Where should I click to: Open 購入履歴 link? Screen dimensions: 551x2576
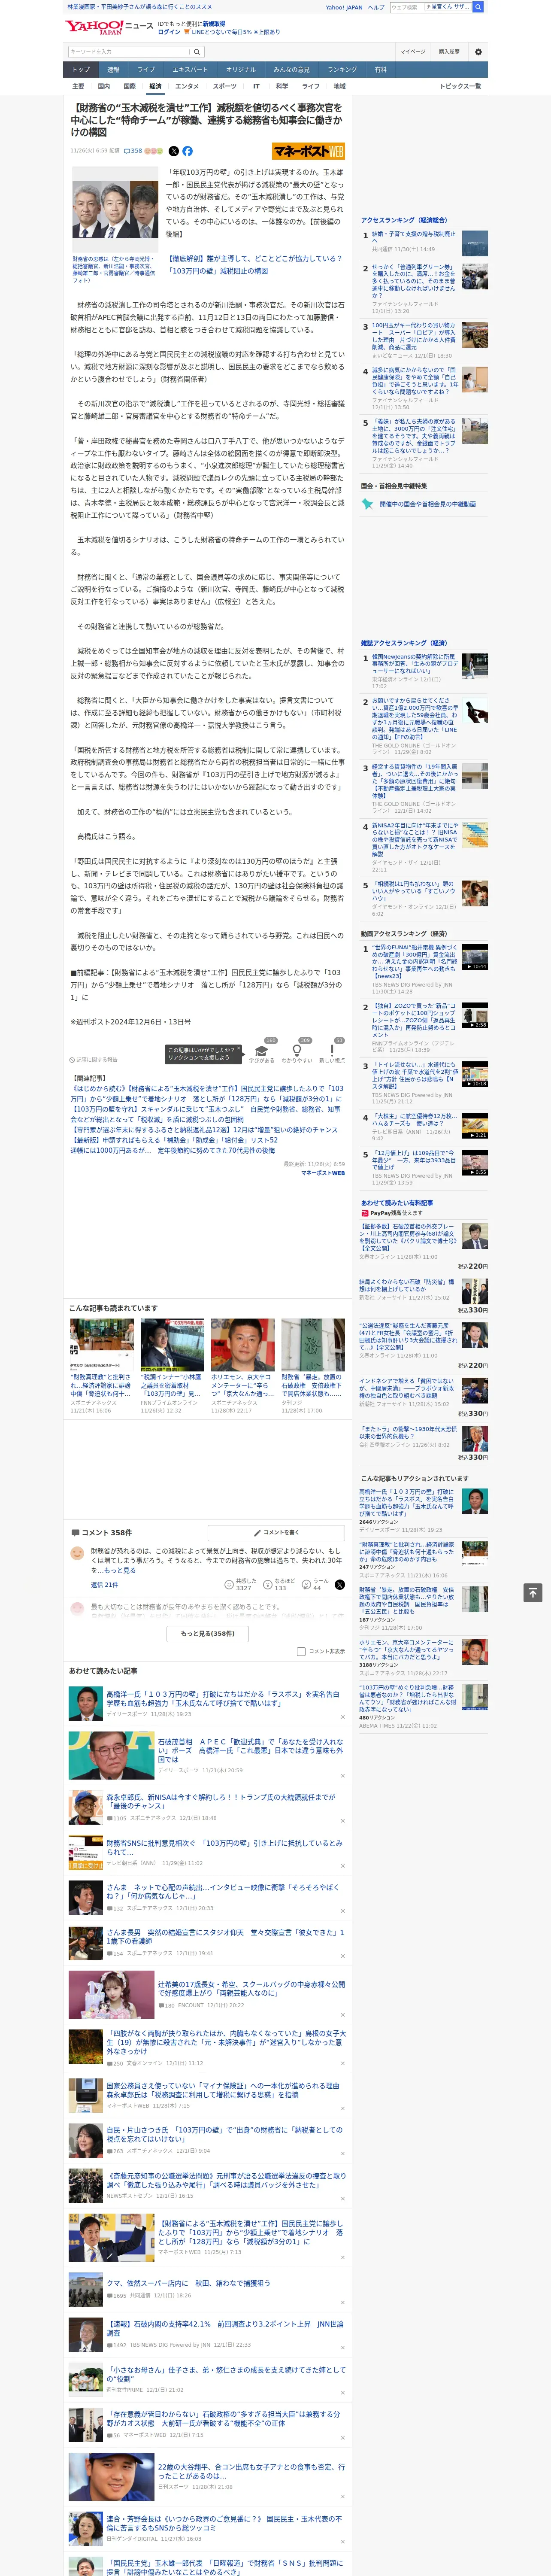[449, 51]
